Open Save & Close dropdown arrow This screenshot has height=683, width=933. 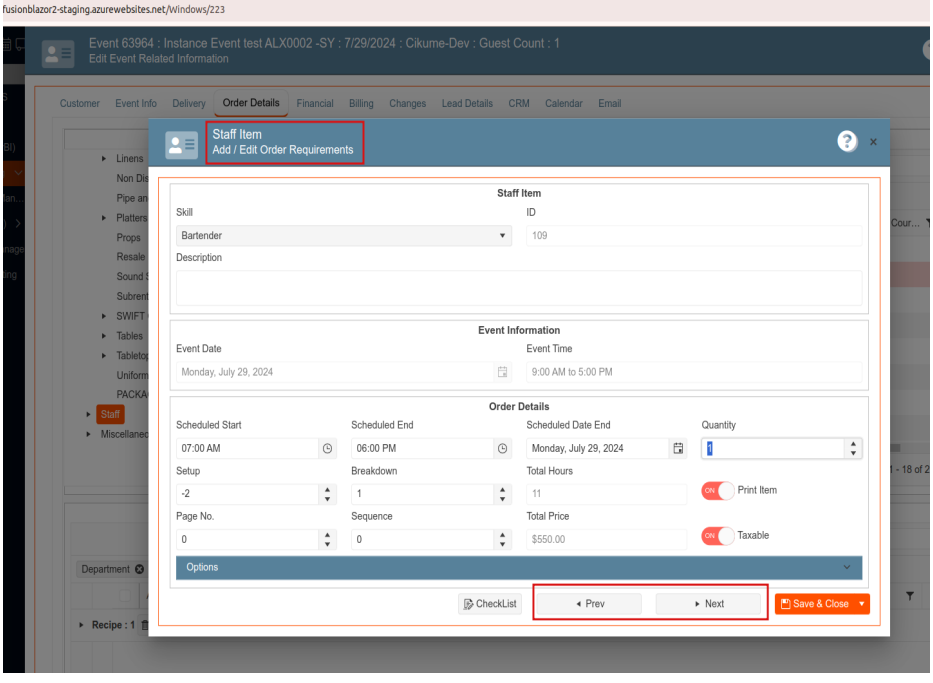tap(861, 604)
